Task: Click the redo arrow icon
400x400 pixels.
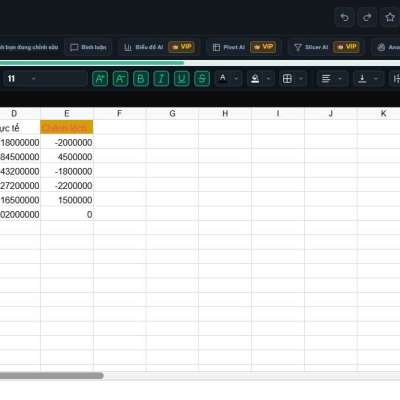Action: [367, 17]
